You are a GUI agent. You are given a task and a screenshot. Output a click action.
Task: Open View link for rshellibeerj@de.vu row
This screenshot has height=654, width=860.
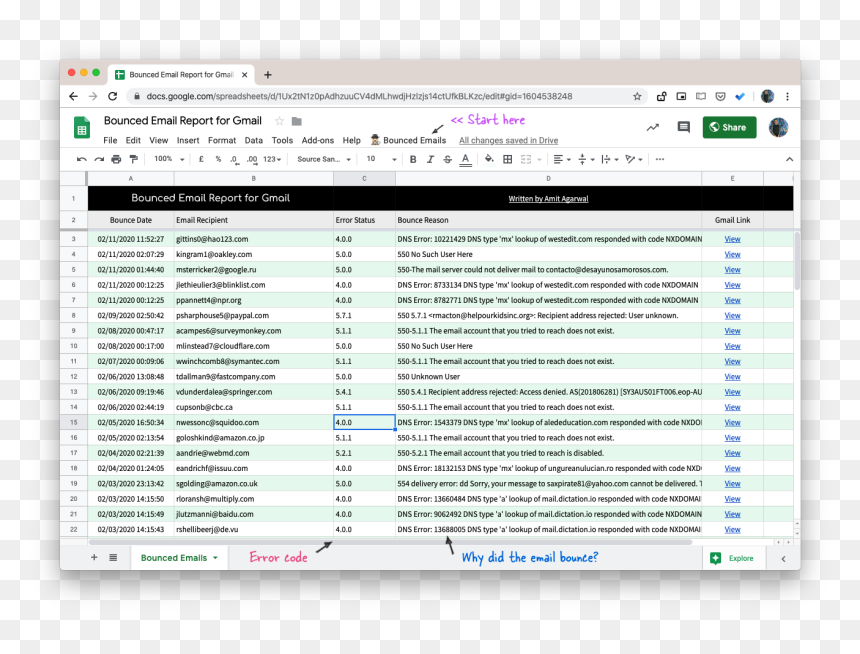coord(732,529)
